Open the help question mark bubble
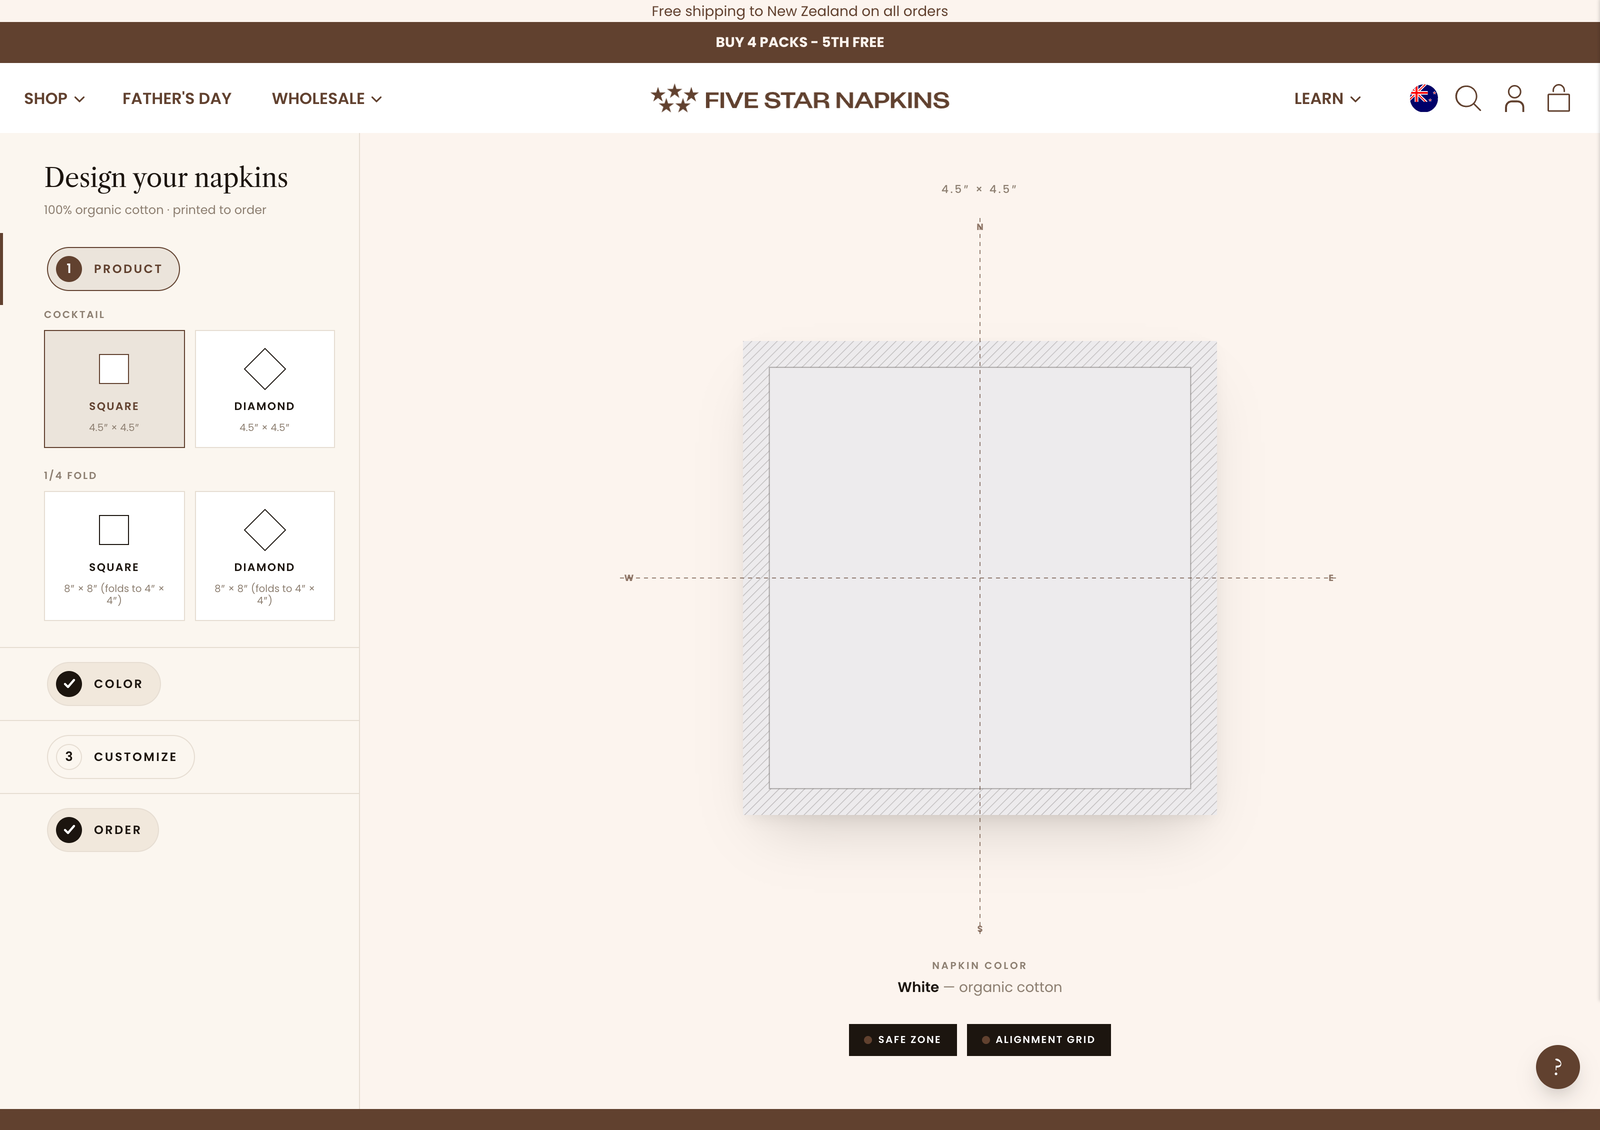The width and height of the screenshot is (1600, 1130). [x=1557, y=1067]
